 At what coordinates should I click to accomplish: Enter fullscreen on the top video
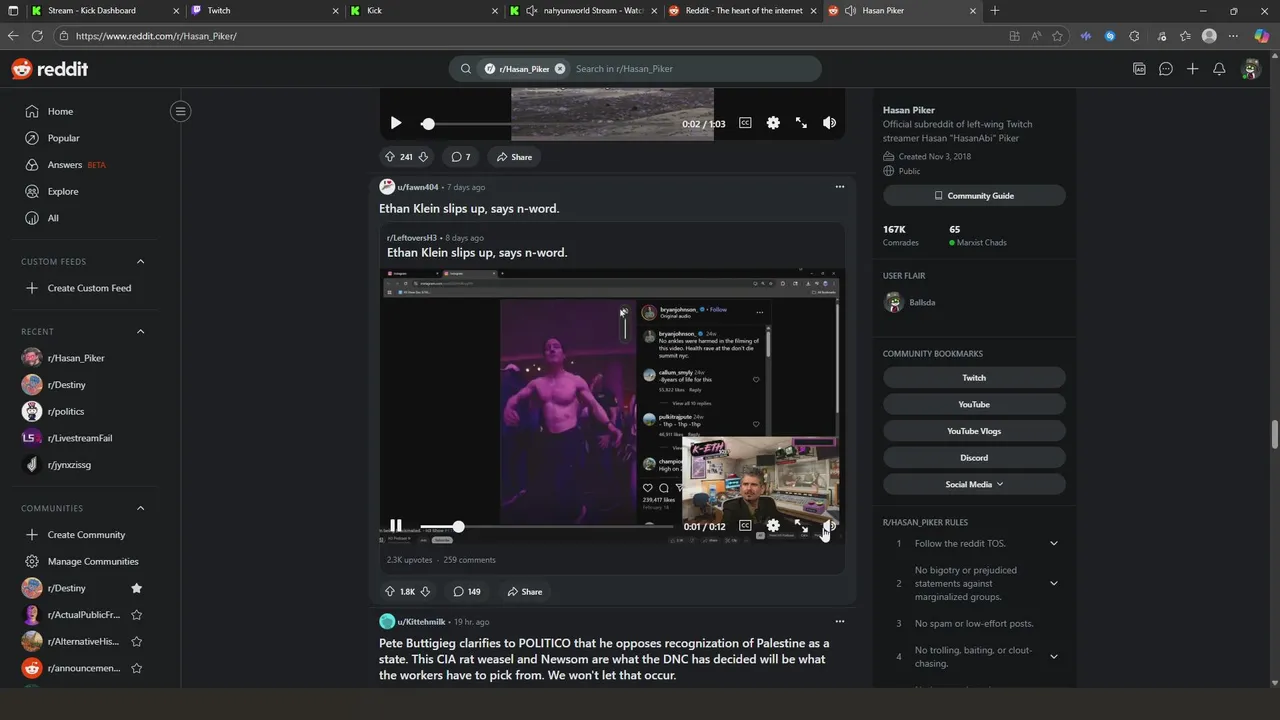point(801,123)
